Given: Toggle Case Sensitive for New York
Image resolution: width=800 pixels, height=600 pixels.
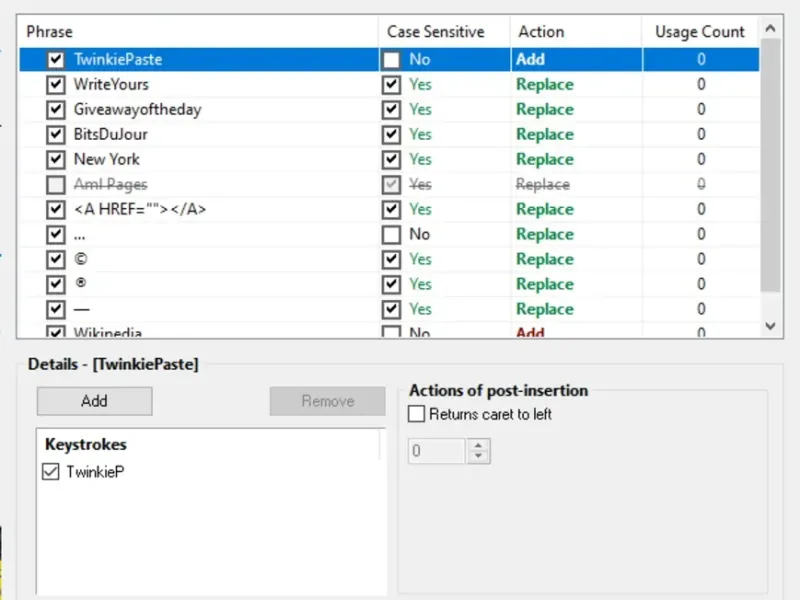Looking at the screenshot, I should (x=391, y=160).
